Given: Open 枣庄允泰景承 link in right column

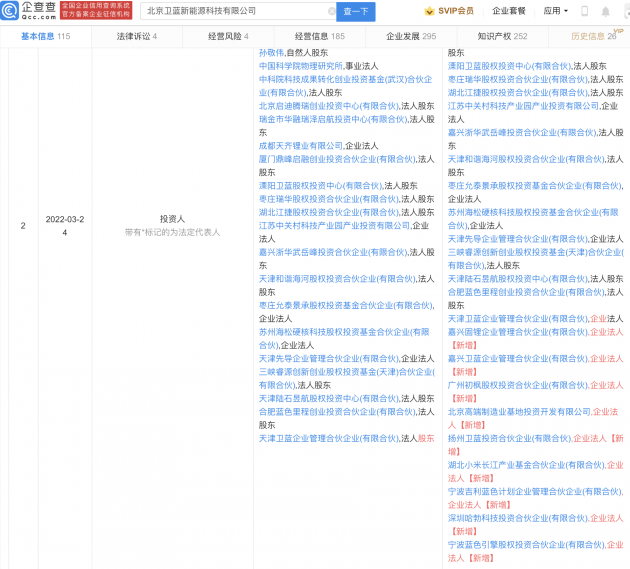Looking at the screenshot, I should [x=535, y=185].
